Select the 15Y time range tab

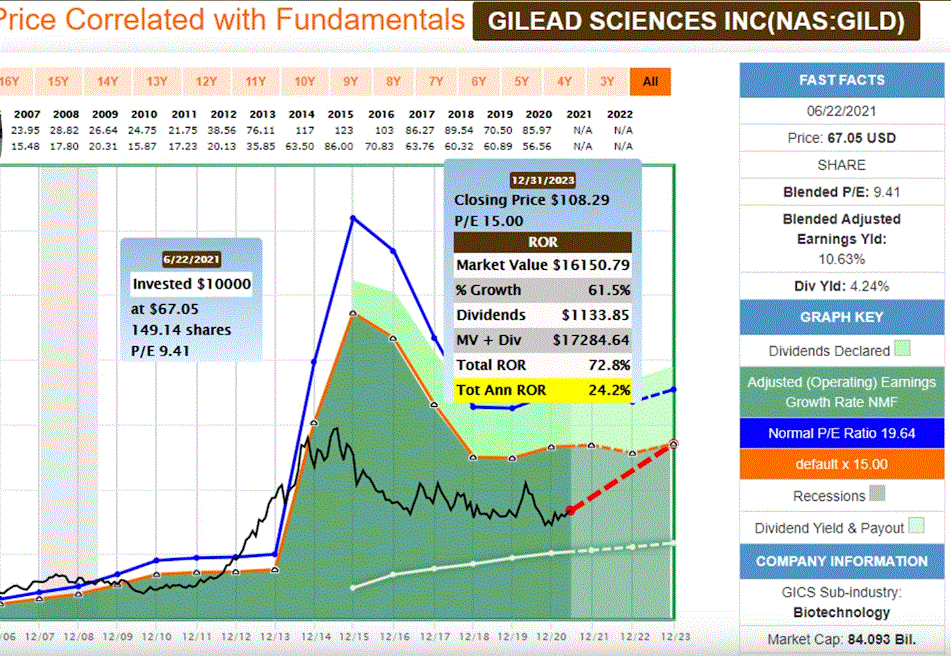tap(58, 81)
